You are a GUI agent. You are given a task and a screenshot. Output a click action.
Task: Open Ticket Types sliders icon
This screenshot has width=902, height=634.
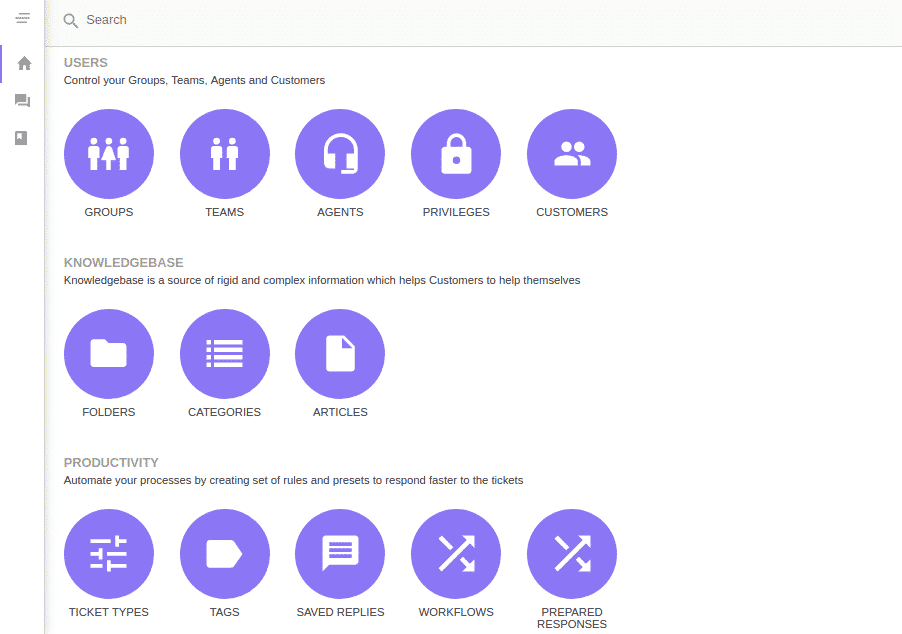[x=109, y=554]
